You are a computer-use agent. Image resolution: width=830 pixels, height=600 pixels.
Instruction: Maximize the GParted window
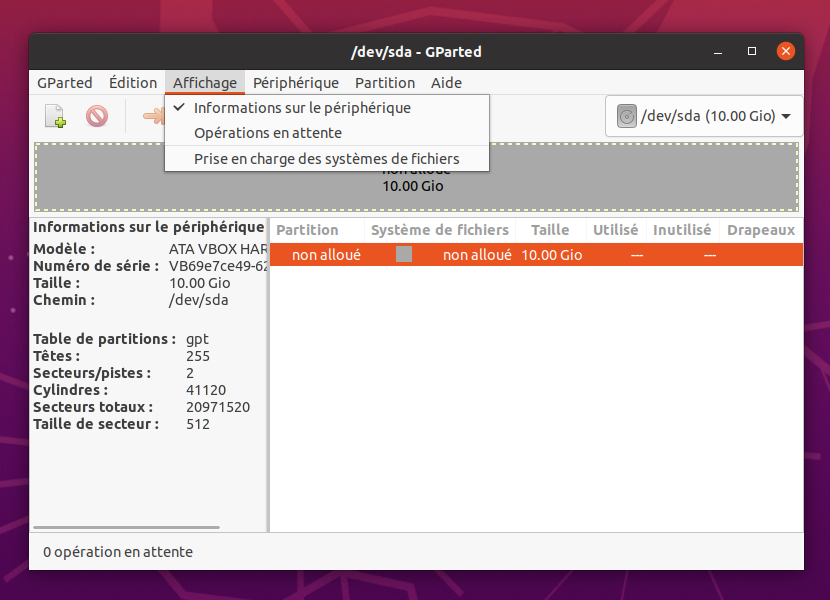tap(752, 51)
